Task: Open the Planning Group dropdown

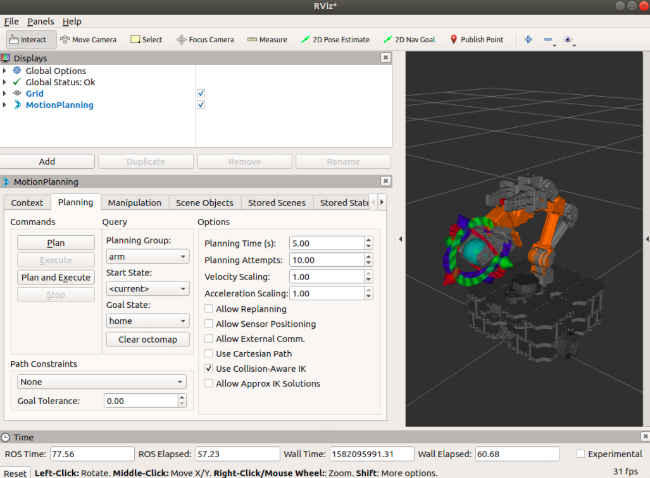Action: tap(148, 257)
